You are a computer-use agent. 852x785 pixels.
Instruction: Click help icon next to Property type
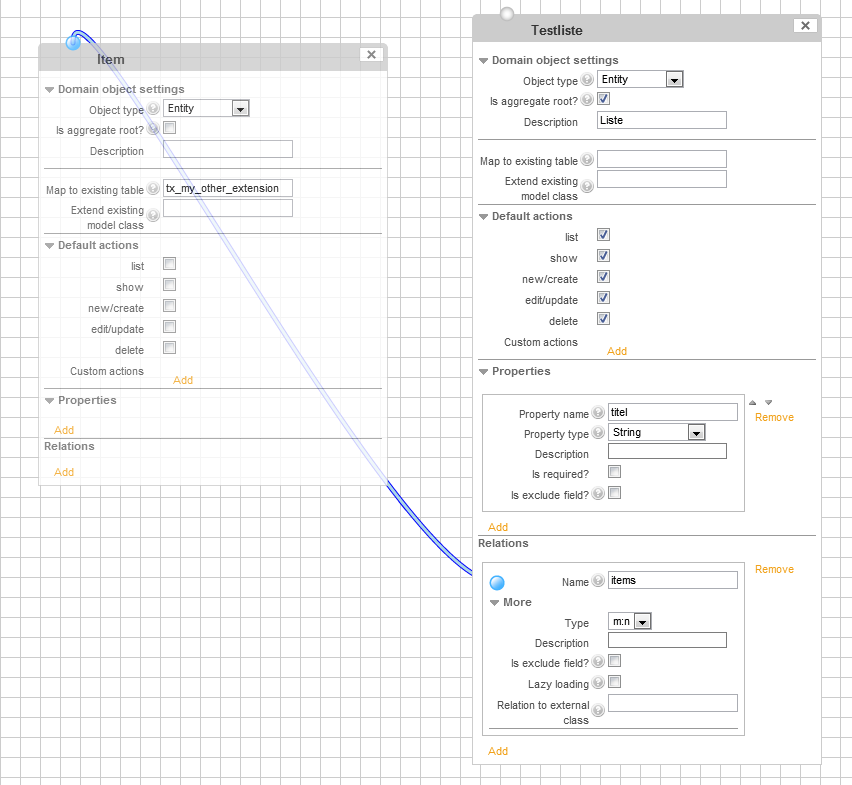(598, 432)
